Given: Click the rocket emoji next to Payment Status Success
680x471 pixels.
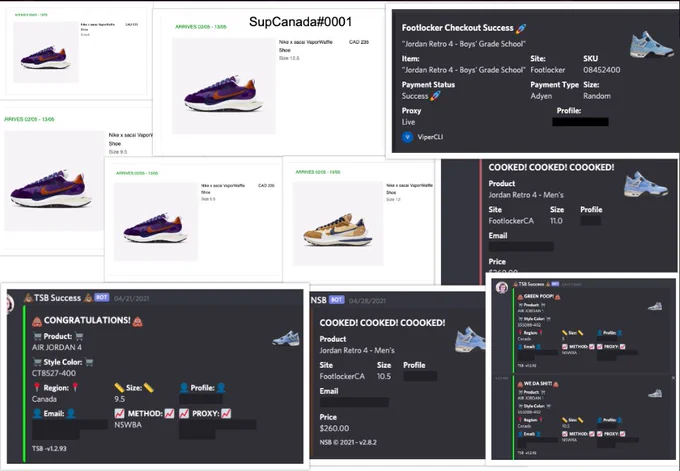Looking at the screenshot, I should pyautogui.click(x=435, y=96).
